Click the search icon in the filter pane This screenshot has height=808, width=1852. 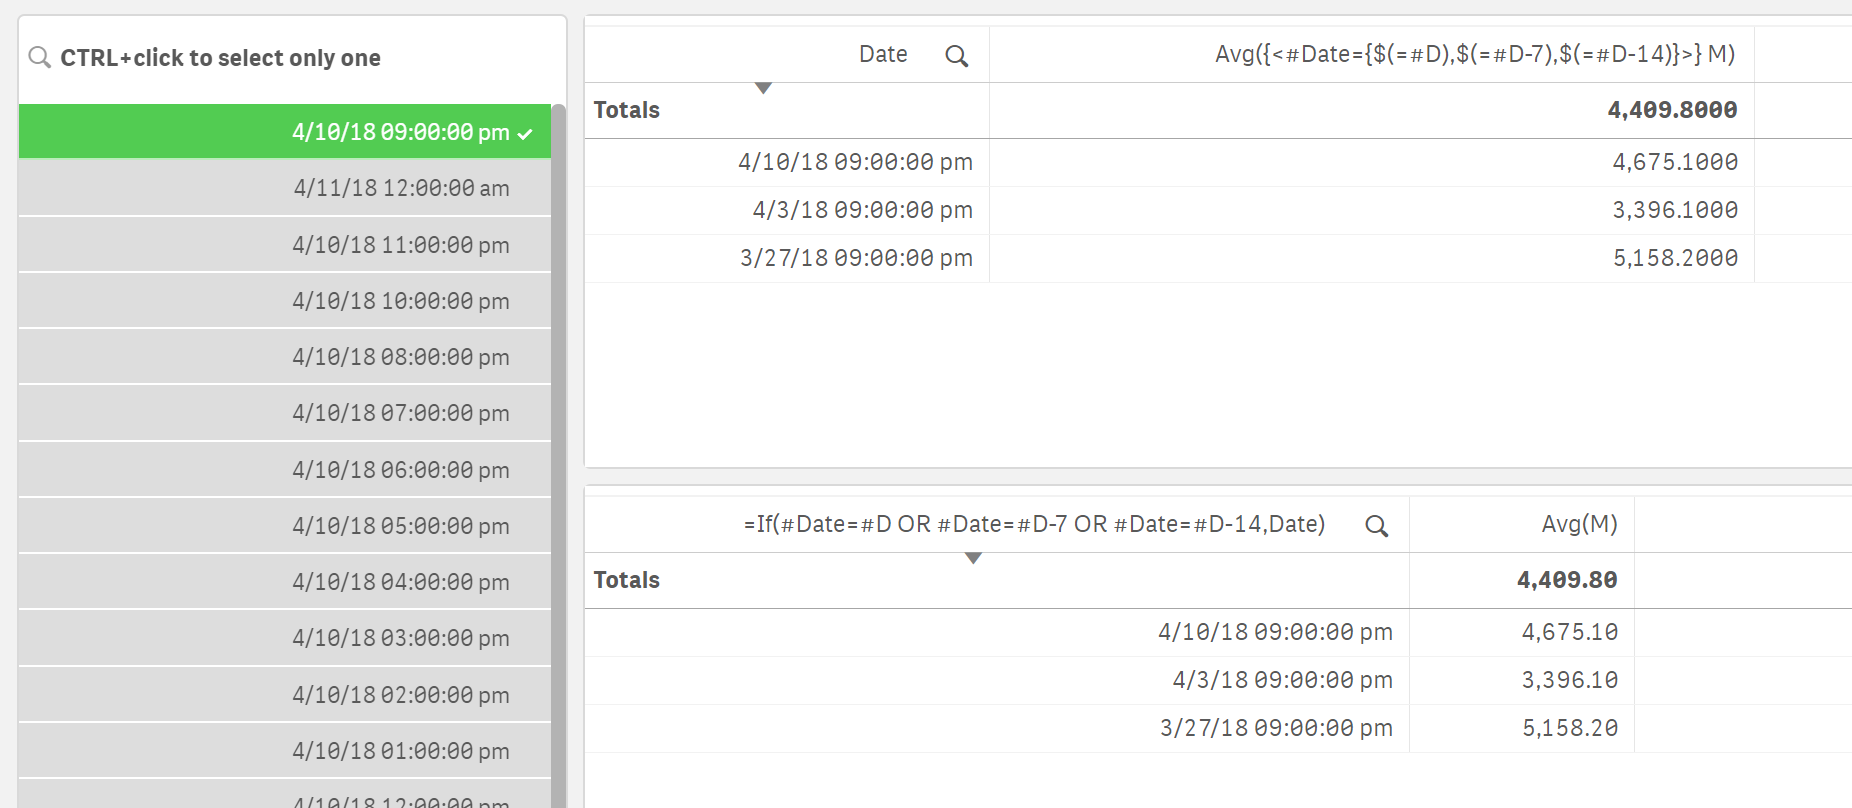40,57
